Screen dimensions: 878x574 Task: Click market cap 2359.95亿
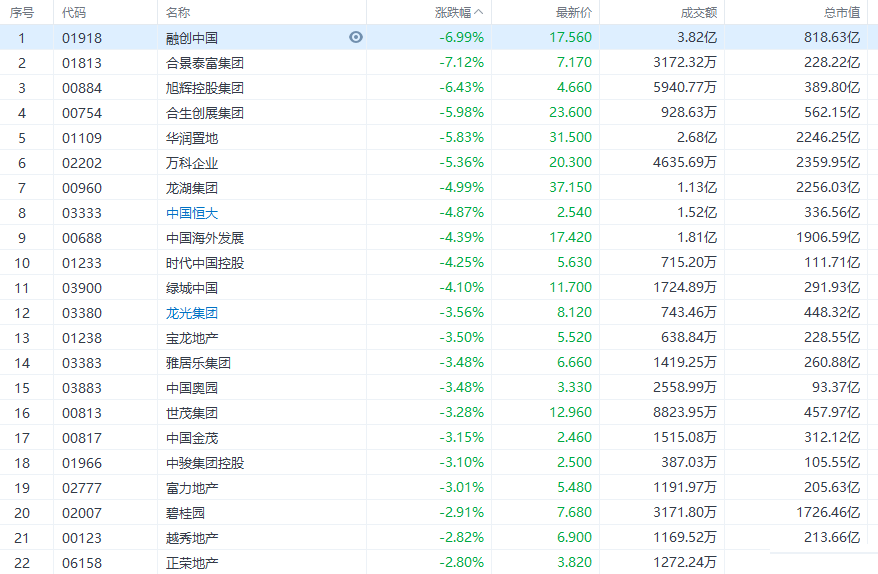click(828, 162)
